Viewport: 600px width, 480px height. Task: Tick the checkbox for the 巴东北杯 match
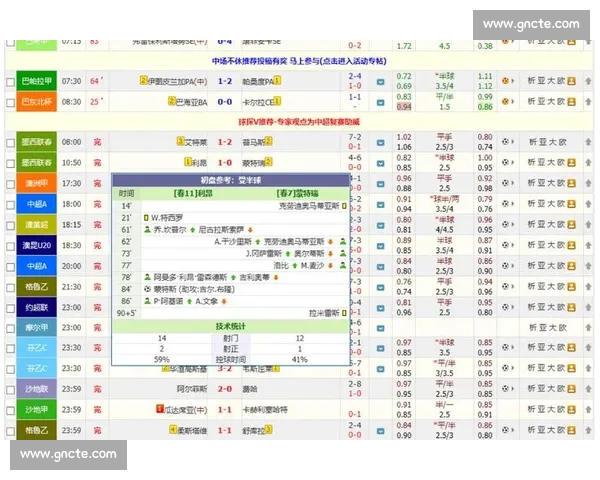point(10,103)
